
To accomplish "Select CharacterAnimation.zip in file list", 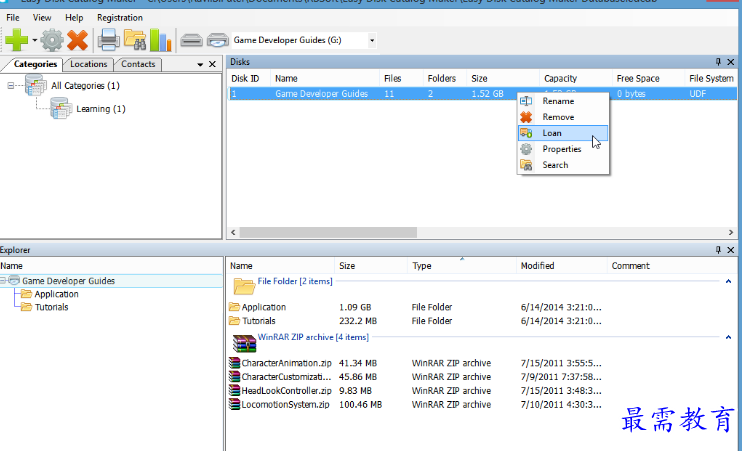I will tap(286, 363).
